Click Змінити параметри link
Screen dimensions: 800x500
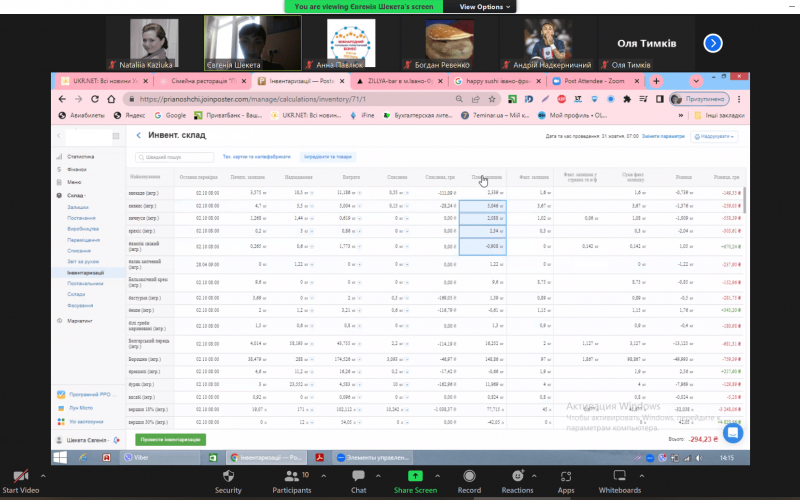coord(663,136)
